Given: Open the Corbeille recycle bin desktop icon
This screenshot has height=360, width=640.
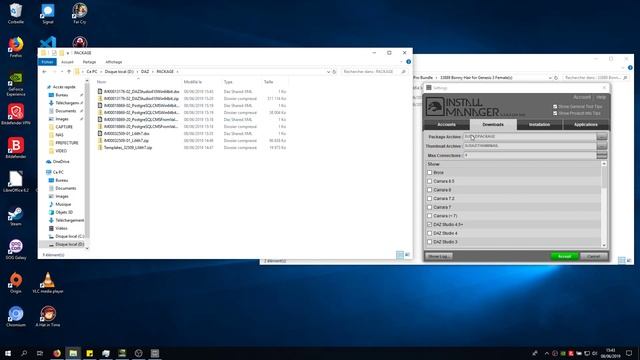Looking at the screenshot, I should pyautogui.click(x=16, y=13).
